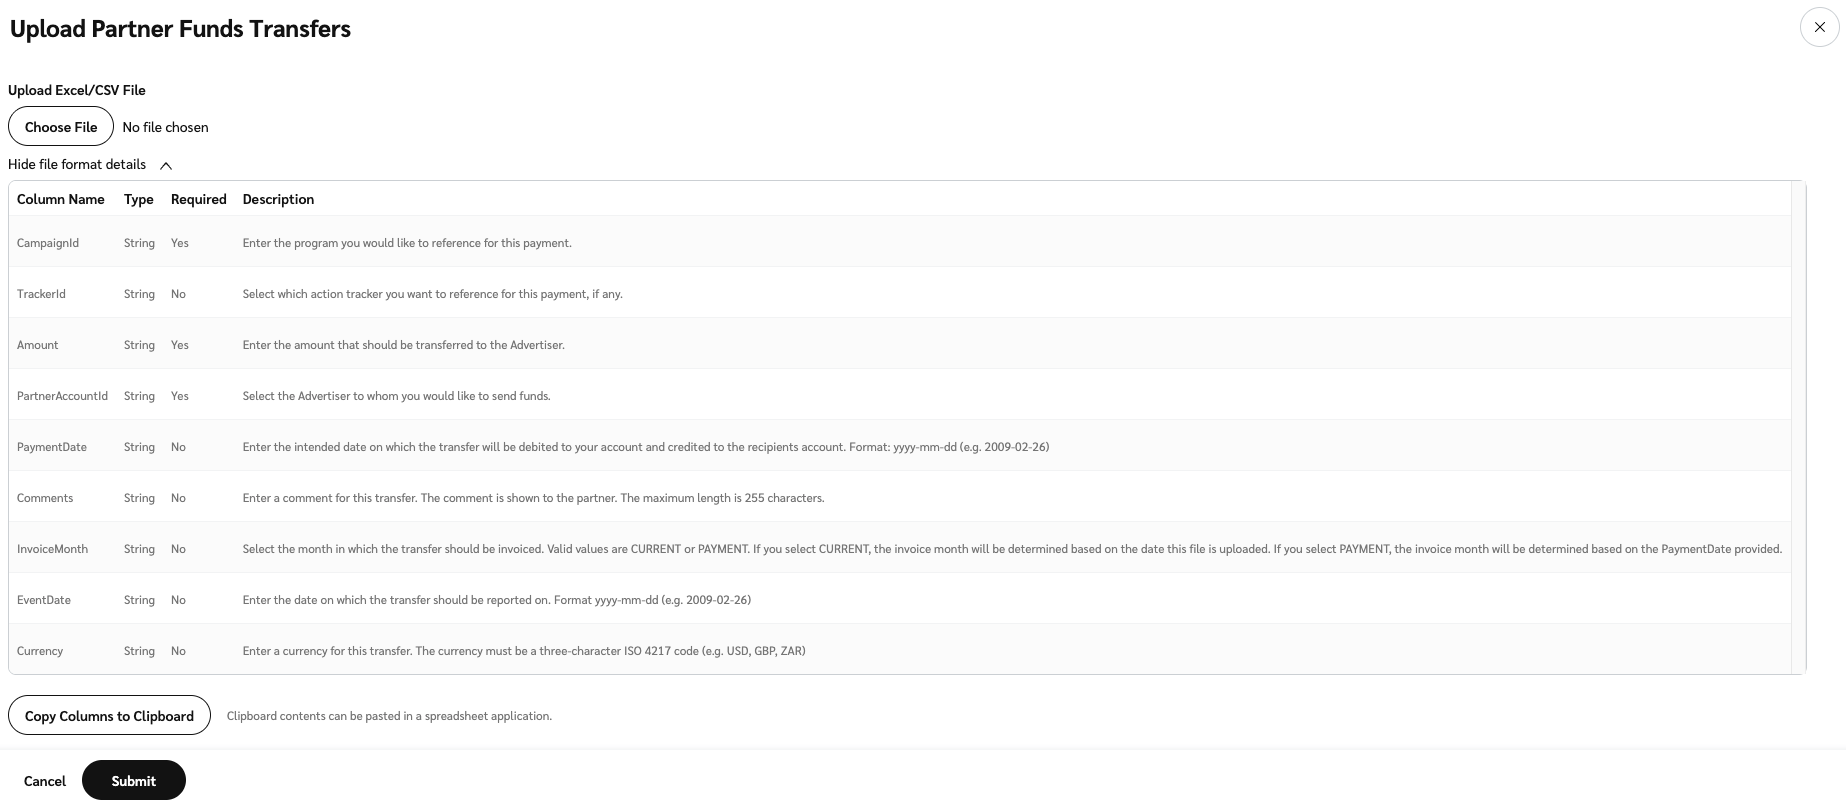Screen dimensions: 1846x805
Task: Click the Column Name header
Action: pyautogui.click(x=61, y=199)
